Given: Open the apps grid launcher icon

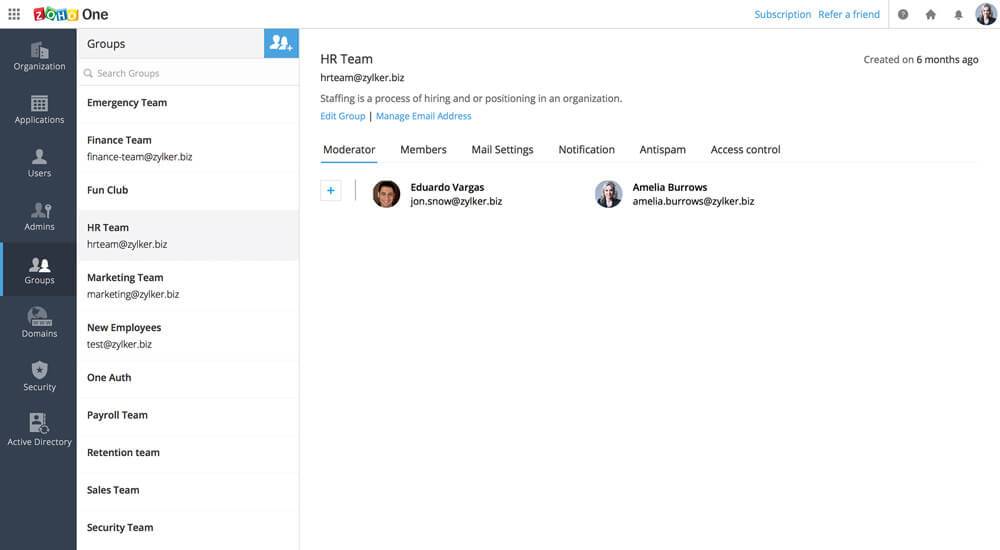Looking at the screenshot, I should [14, 14].
